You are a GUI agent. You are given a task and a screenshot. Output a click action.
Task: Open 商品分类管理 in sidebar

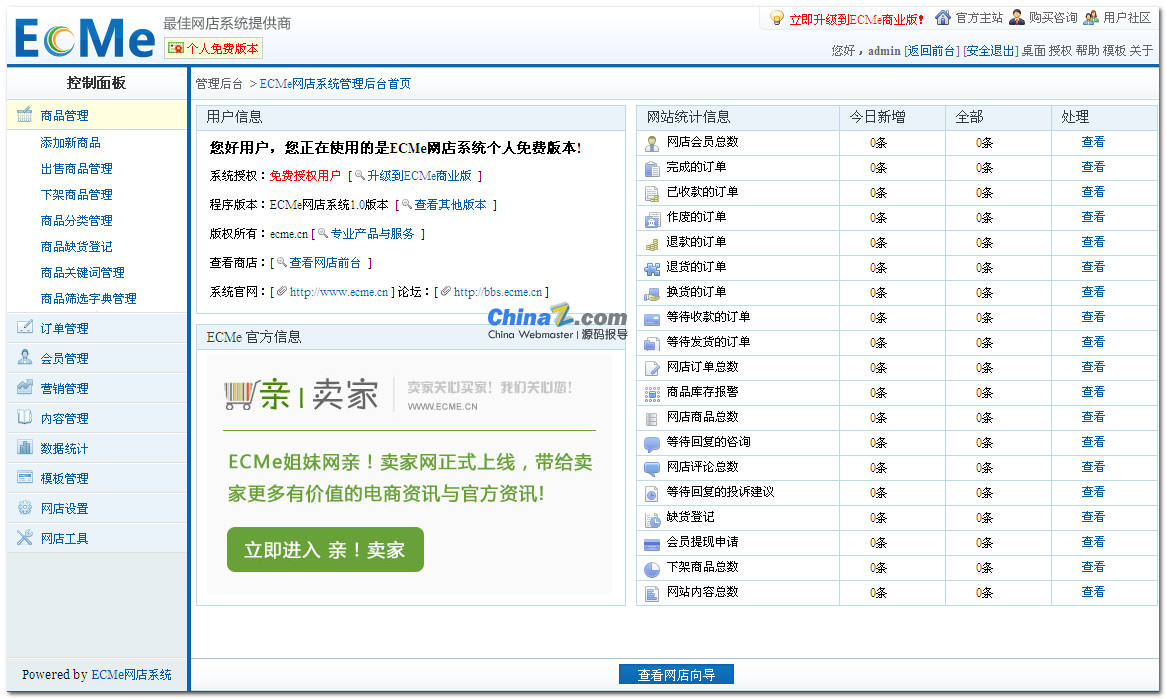[77, 220]
